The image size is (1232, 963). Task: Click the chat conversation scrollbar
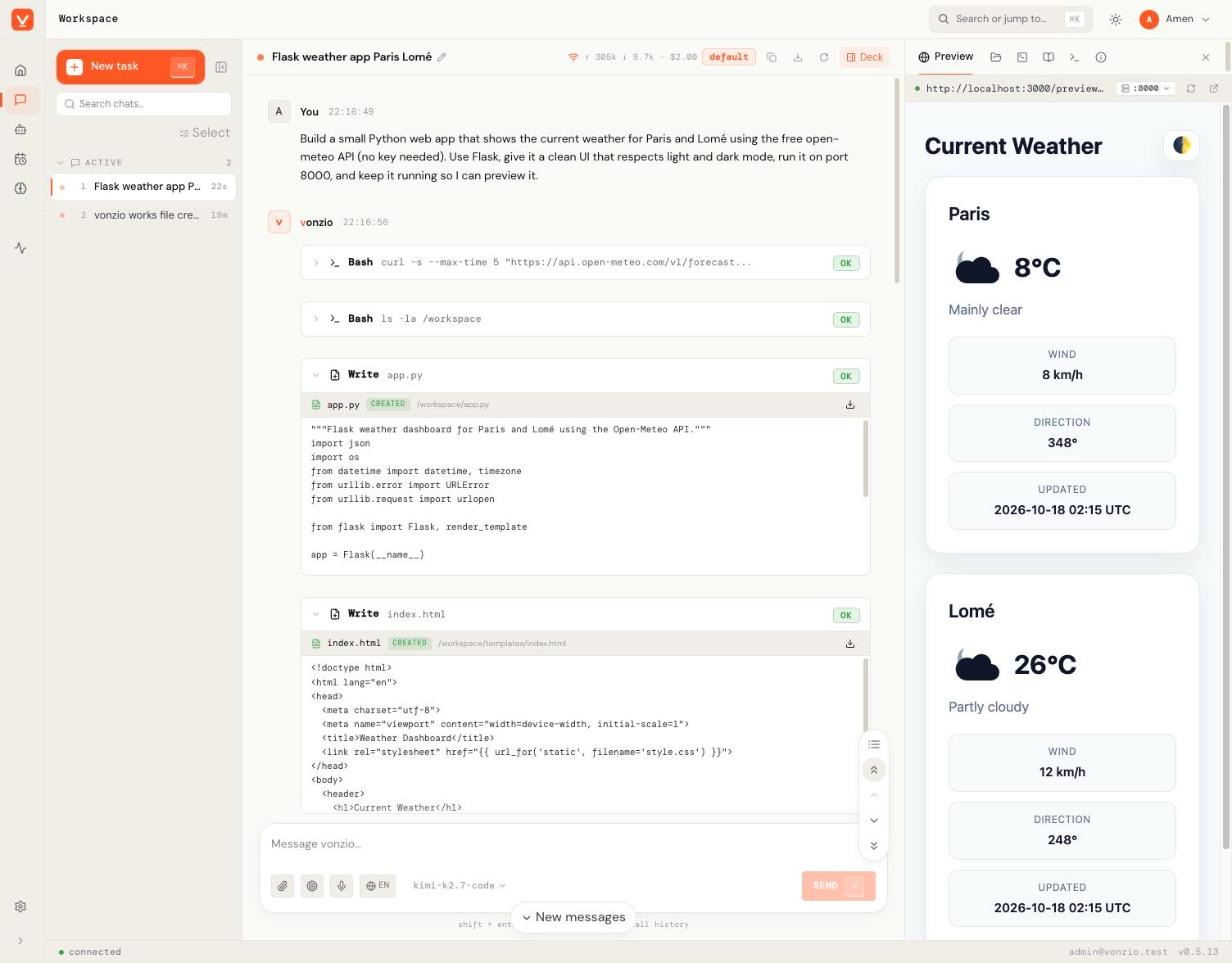pos(897,180)
